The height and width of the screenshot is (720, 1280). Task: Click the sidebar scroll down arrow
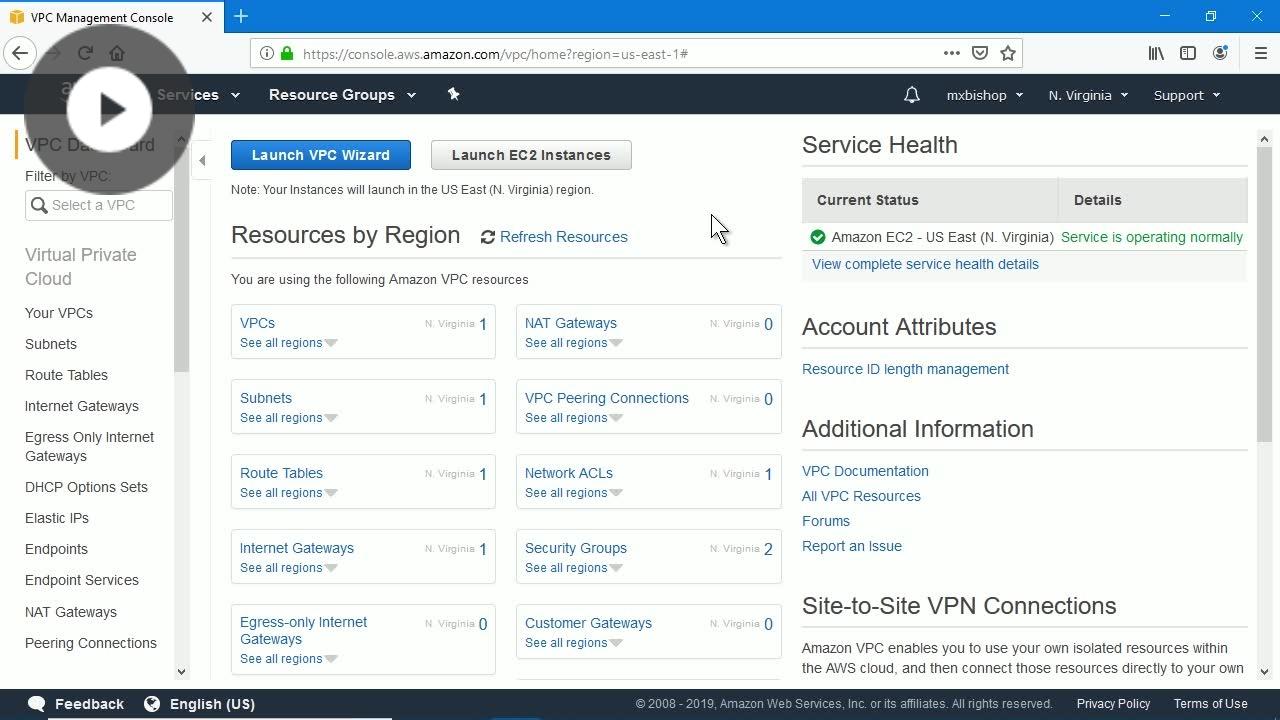click(x=181, y=672)
